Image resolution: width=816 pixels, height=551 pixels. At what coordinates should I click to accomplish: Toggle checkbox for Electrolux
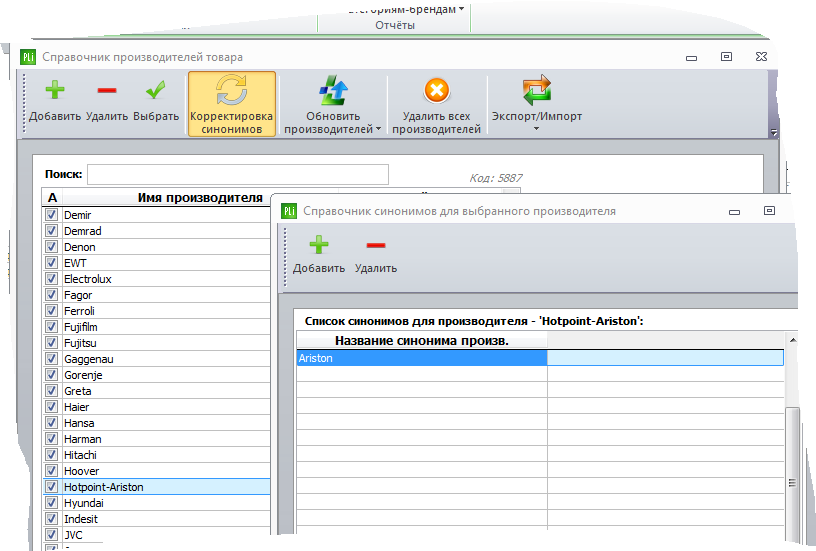click(x=52, y=278)
